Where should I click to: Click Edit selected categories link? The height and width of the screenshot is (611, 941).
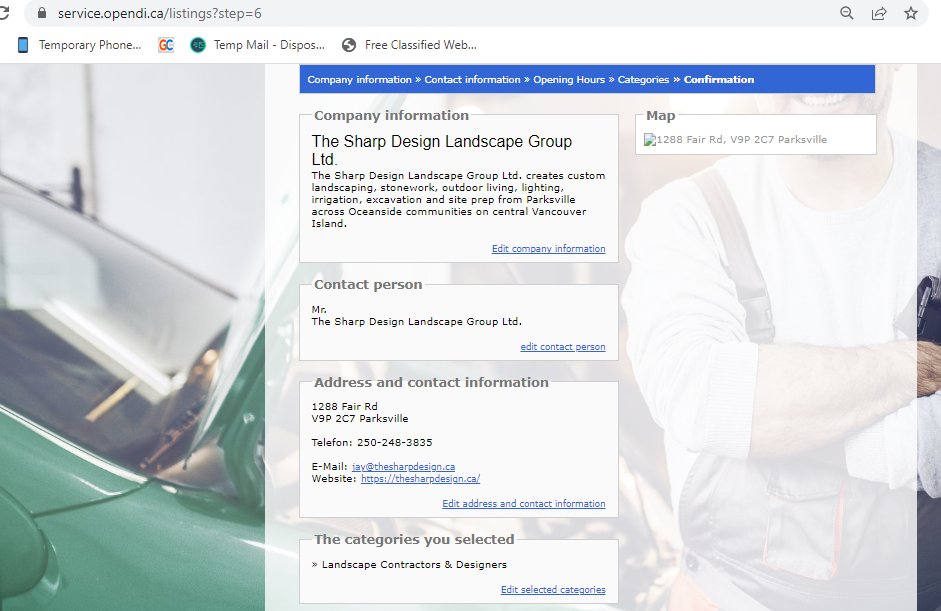[553, 590]
